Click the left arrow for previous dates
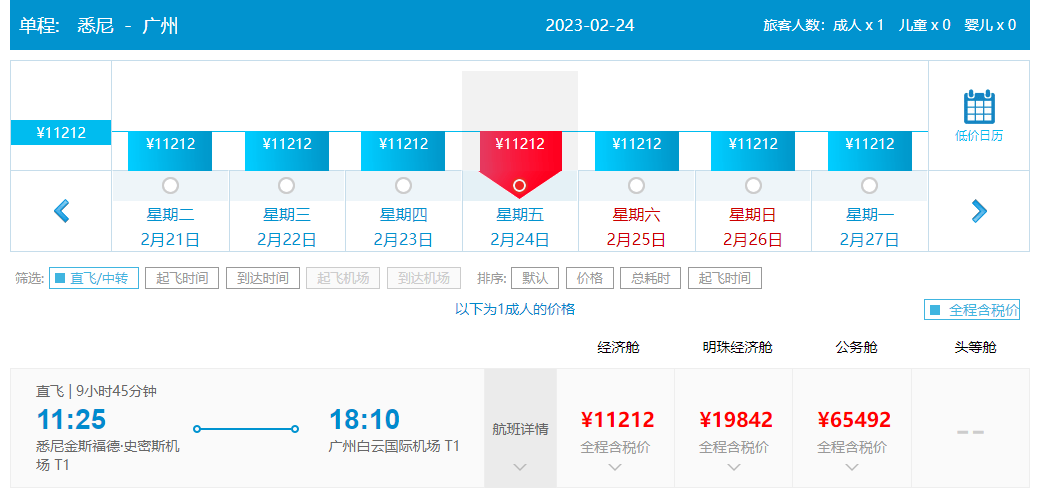Screen dimensions: 1042x496 (62, 211)
